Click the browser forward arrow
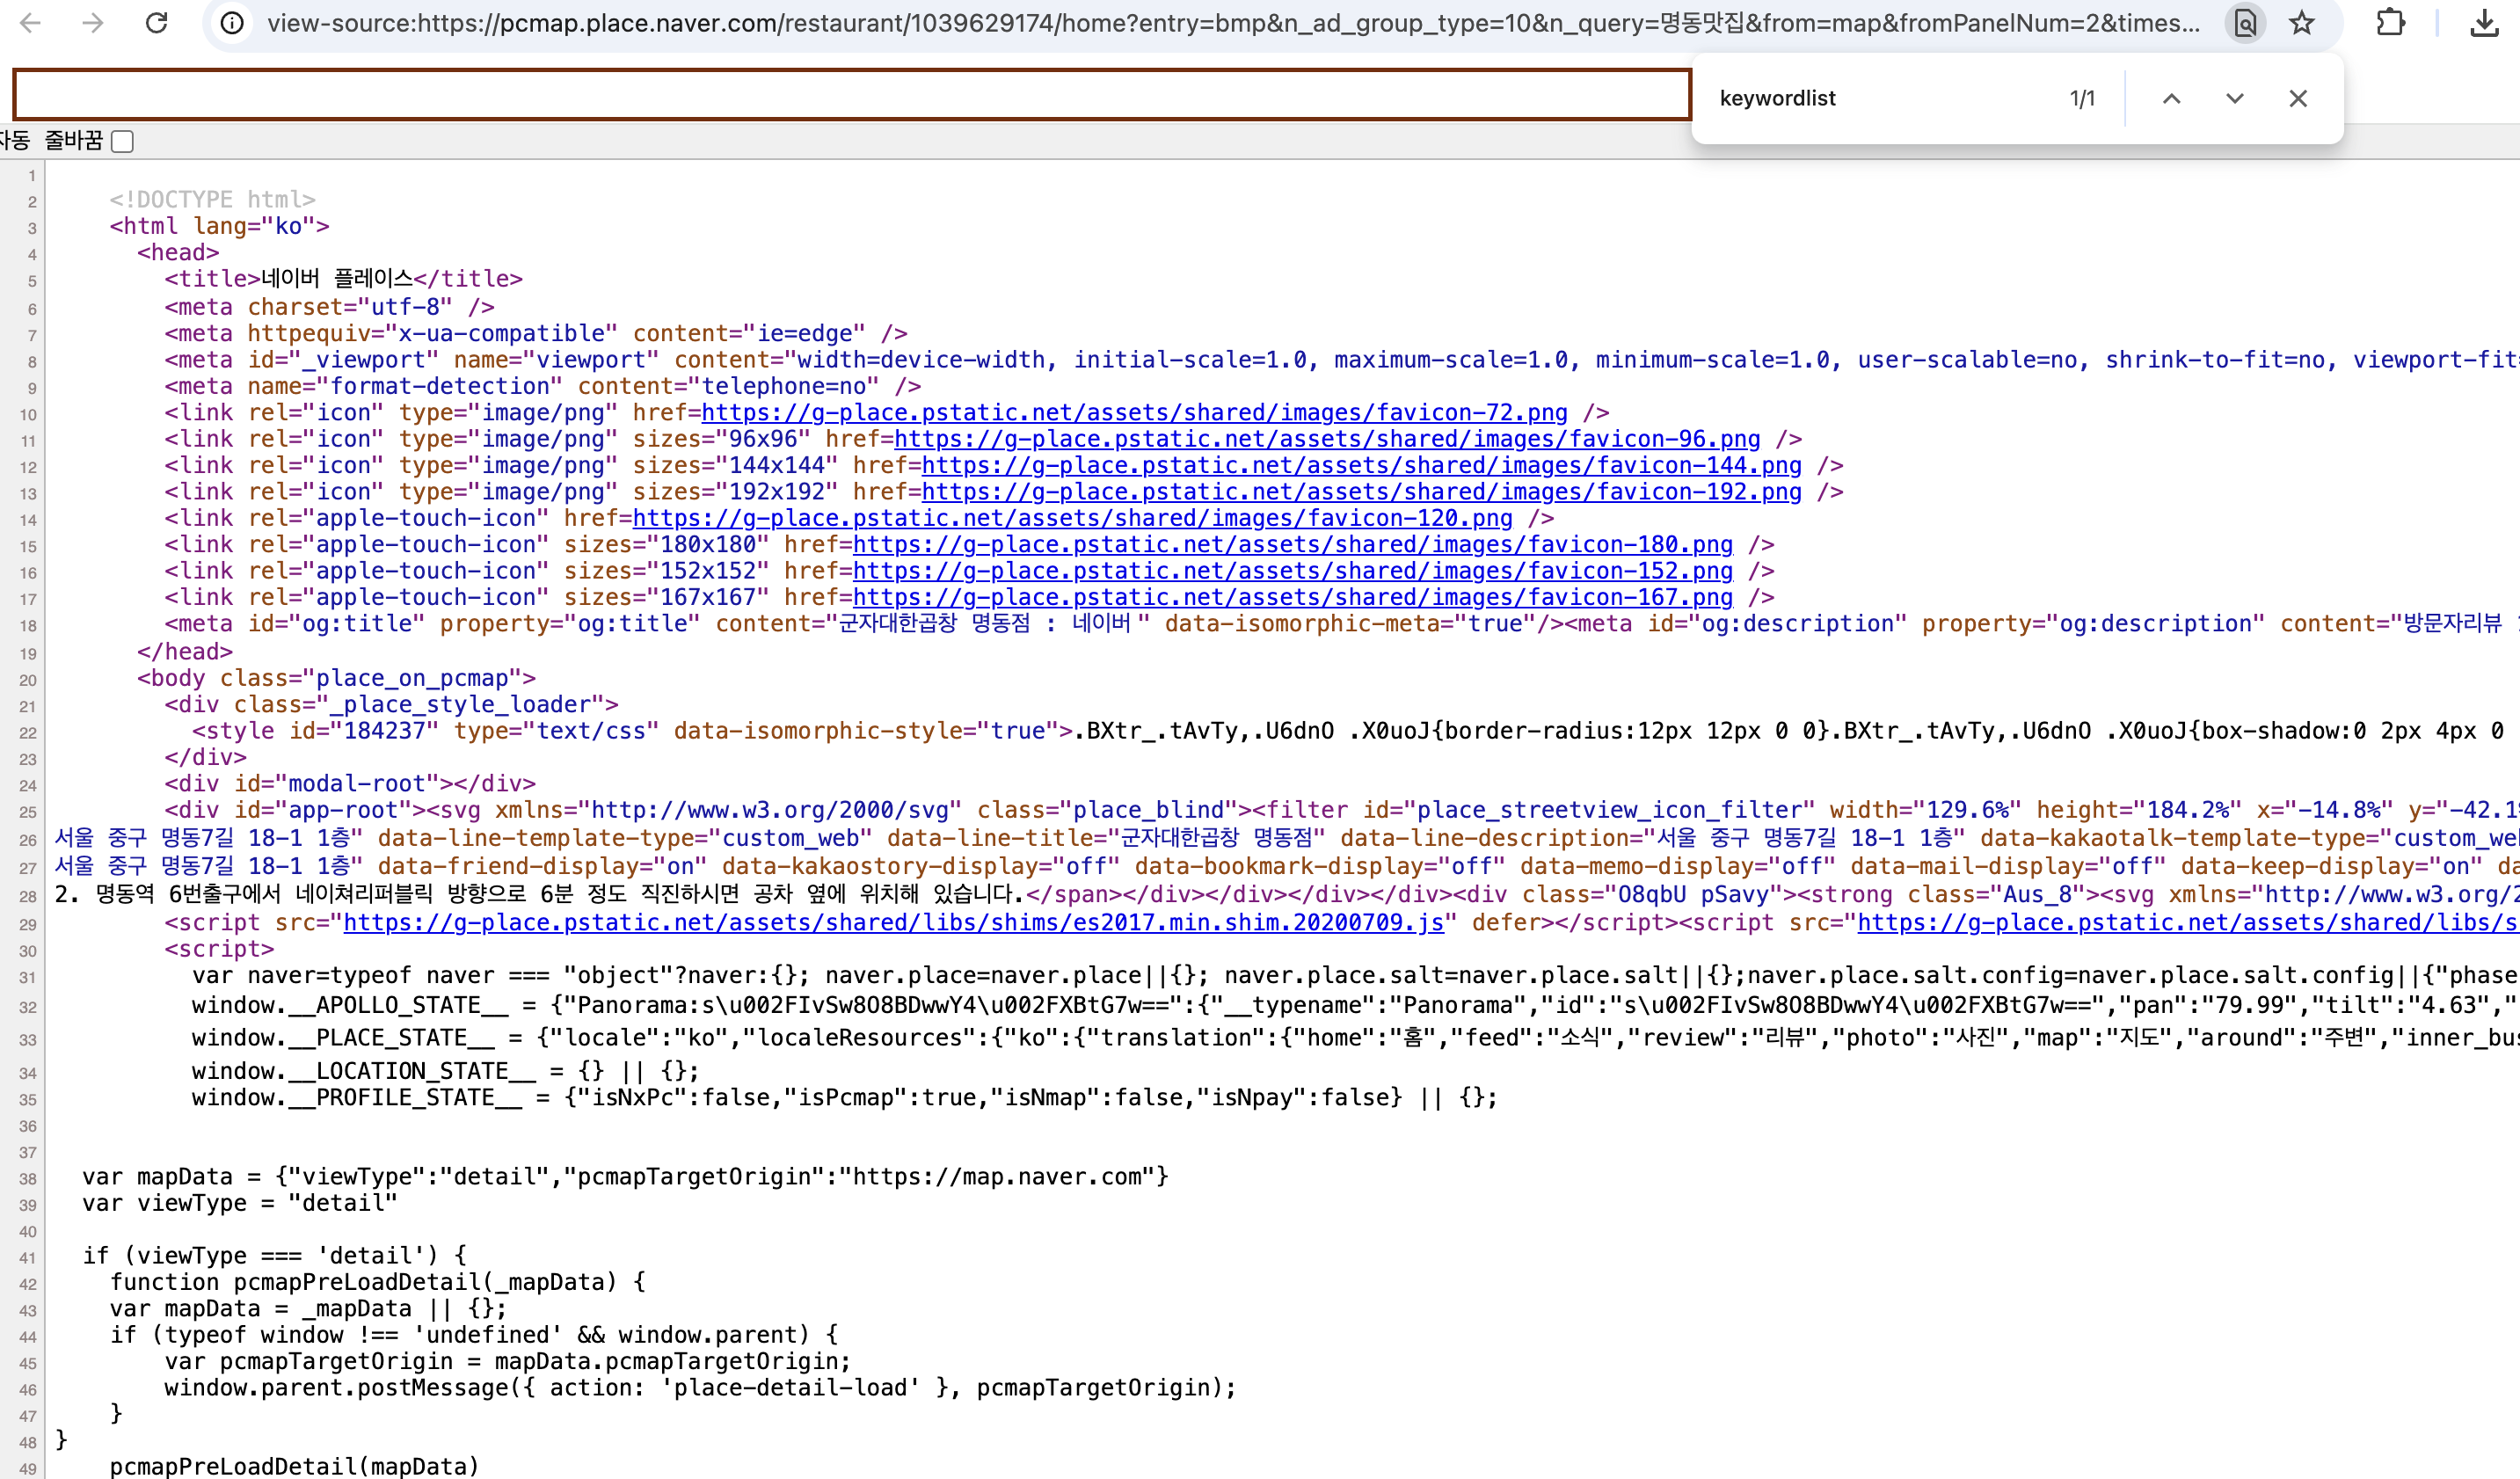 point(93,22)
